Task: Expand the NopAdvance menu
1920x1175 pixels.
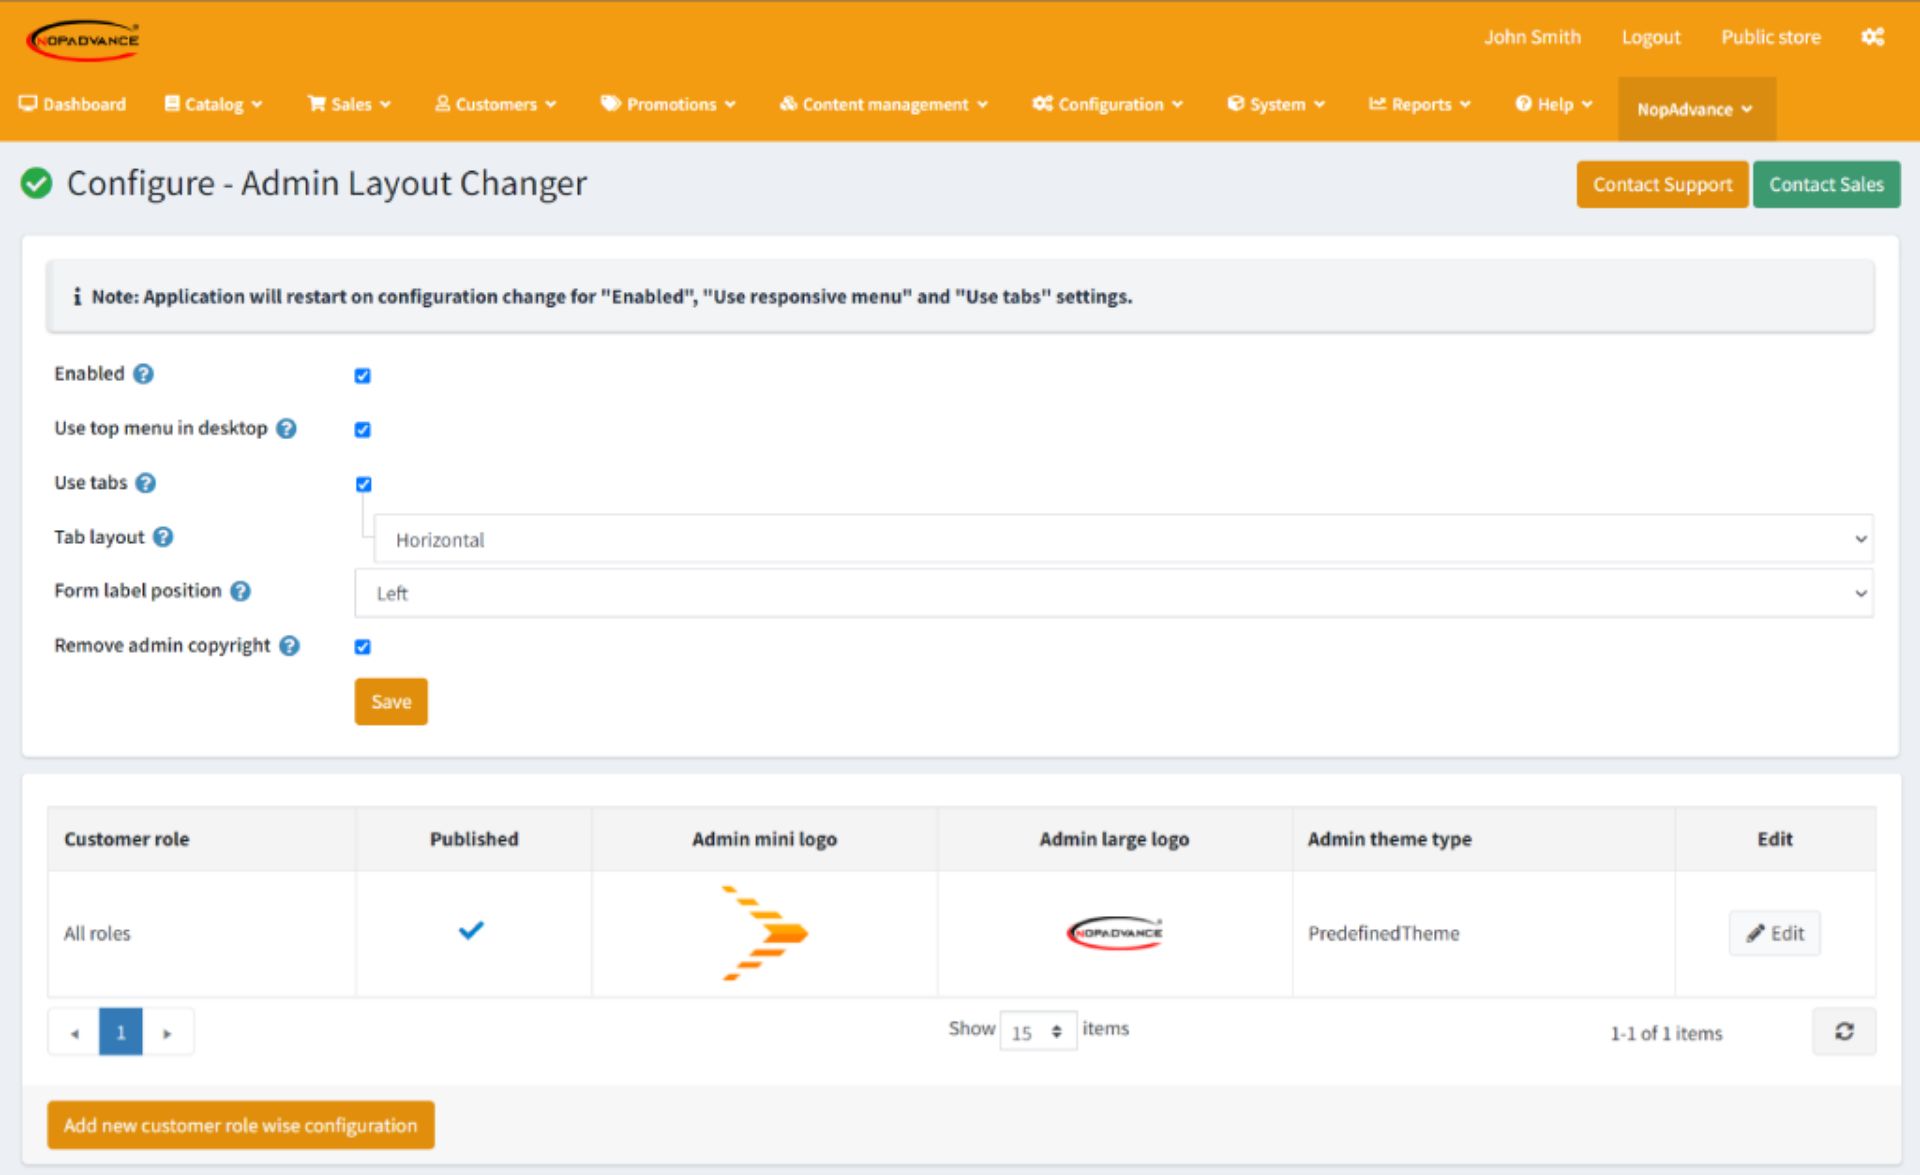Action: click(1695, 110)
